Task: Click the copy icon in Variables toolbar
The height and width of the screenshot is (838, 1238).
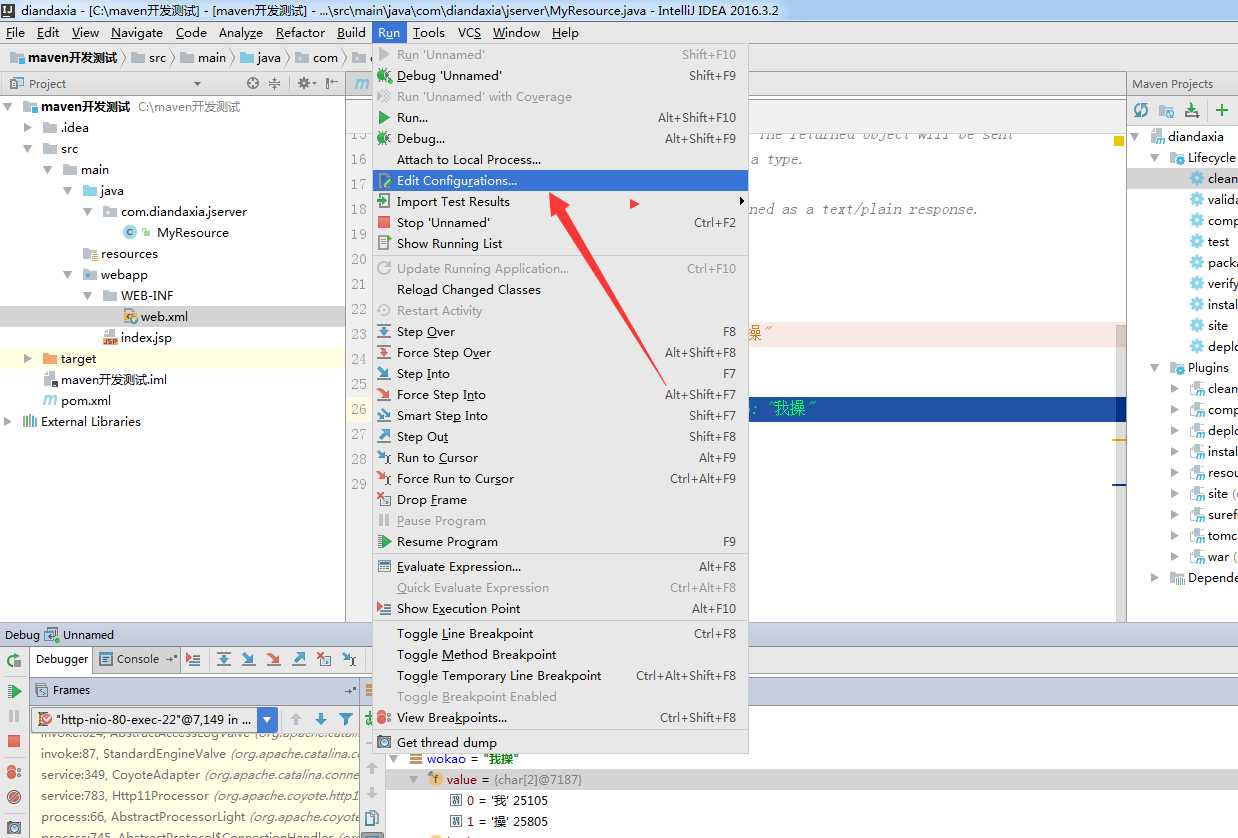Action: 372,818
